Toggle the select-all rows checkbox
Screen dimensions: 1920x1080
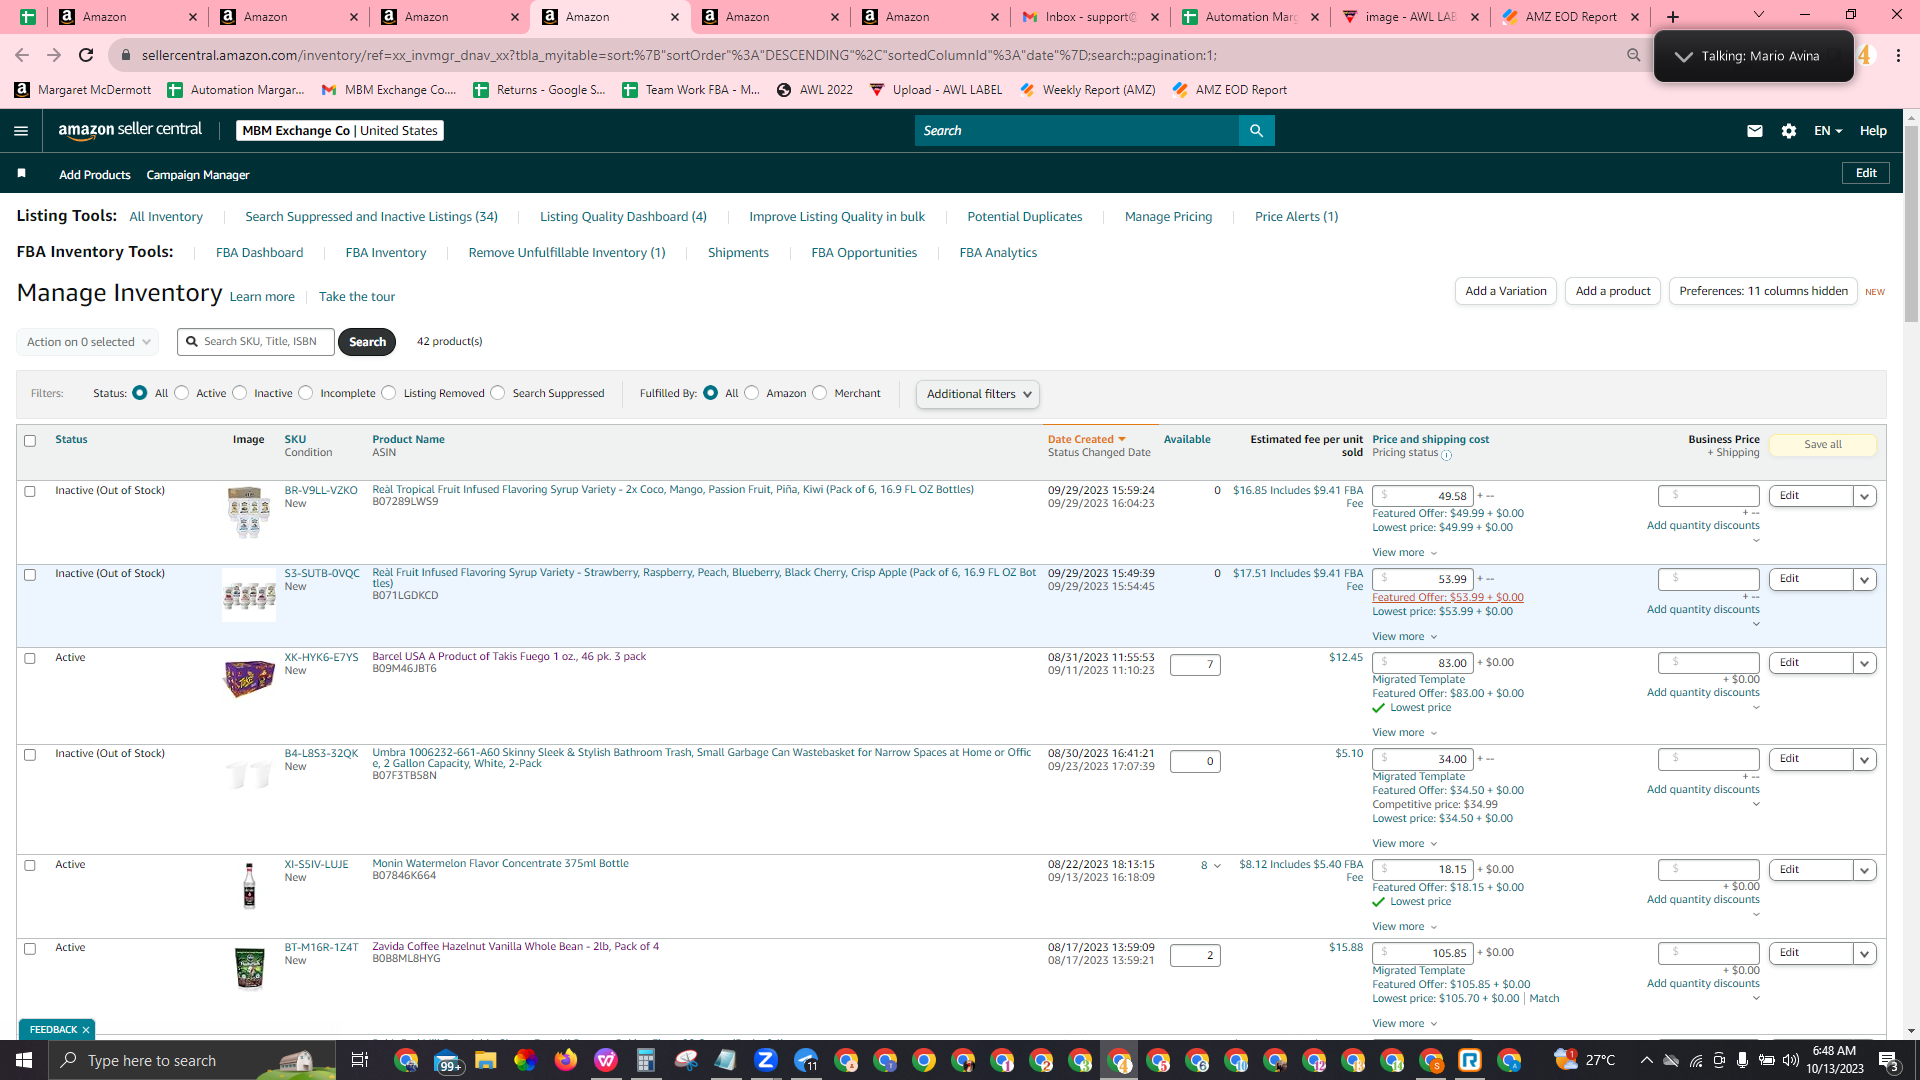(x=30, y=441)
